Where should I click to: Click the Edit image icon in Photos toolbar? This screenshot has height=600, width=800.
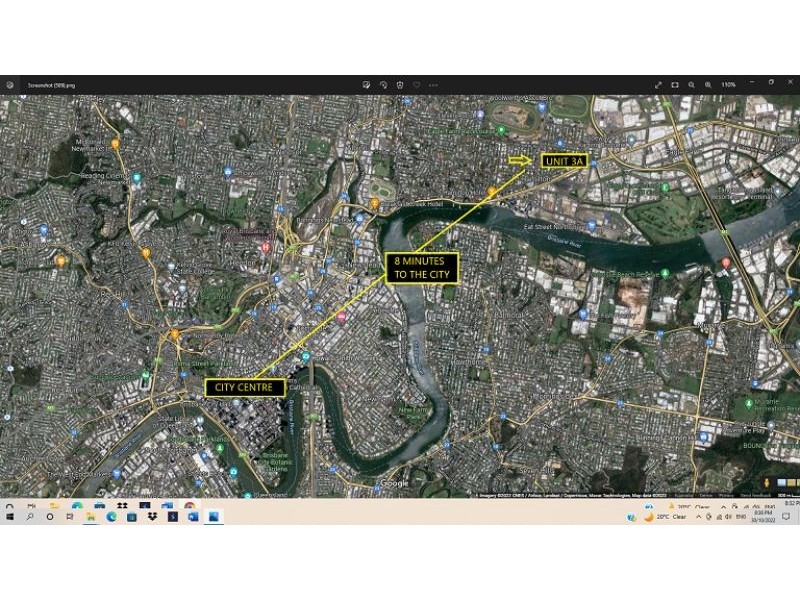click(367, 85)
